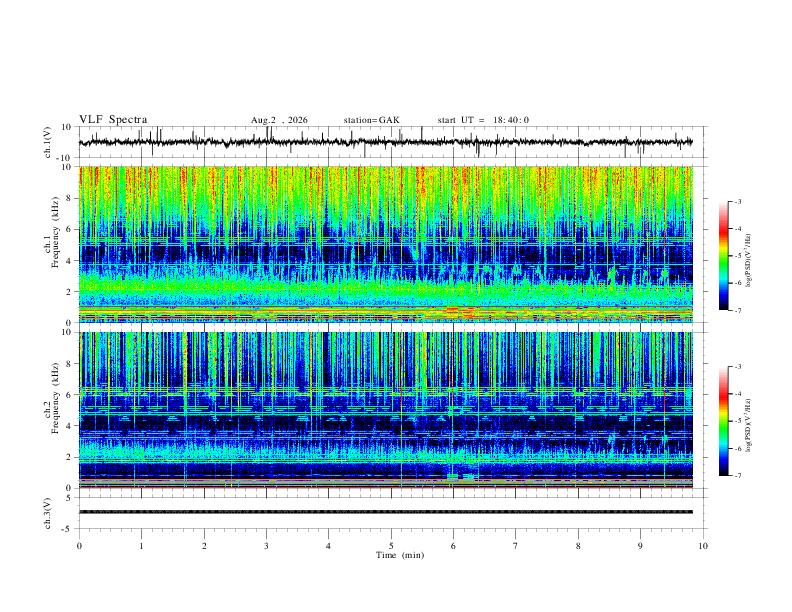792x612 pixels.
Task: Click the ch.1 waveform trace panel
Action: pos(386,142)
